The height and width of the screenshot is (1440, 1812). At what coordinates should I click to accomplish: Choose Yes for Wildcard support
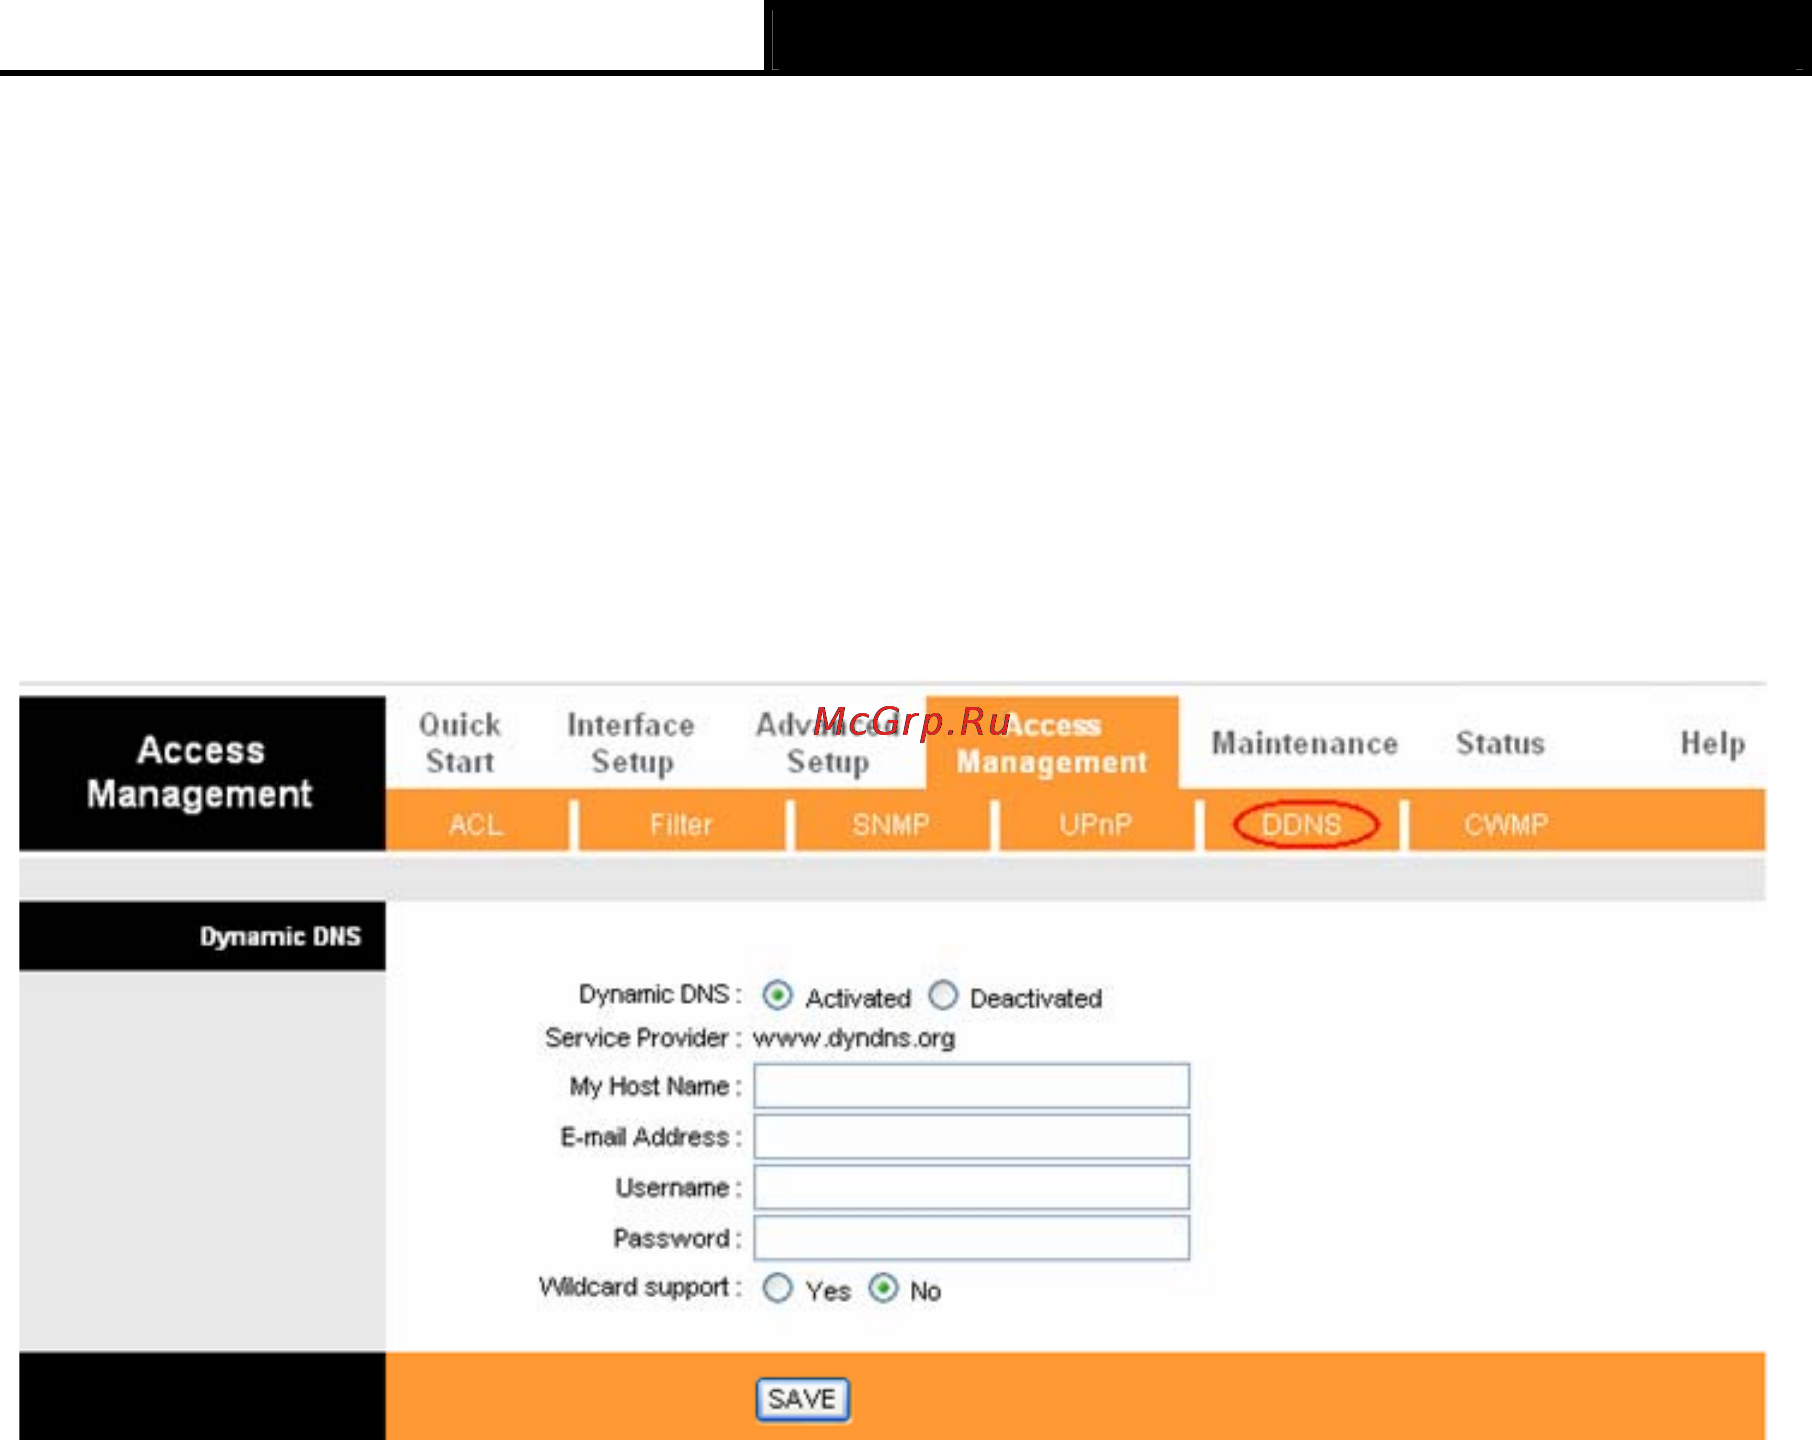coord(777,1288)
